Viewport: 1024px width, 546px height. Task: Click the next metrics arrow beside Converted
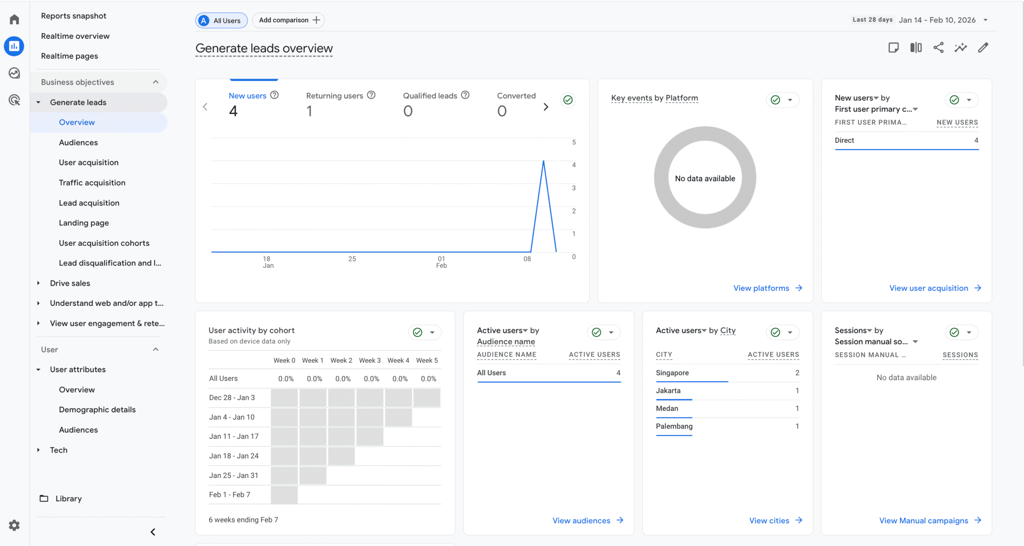tap(546, 107)
